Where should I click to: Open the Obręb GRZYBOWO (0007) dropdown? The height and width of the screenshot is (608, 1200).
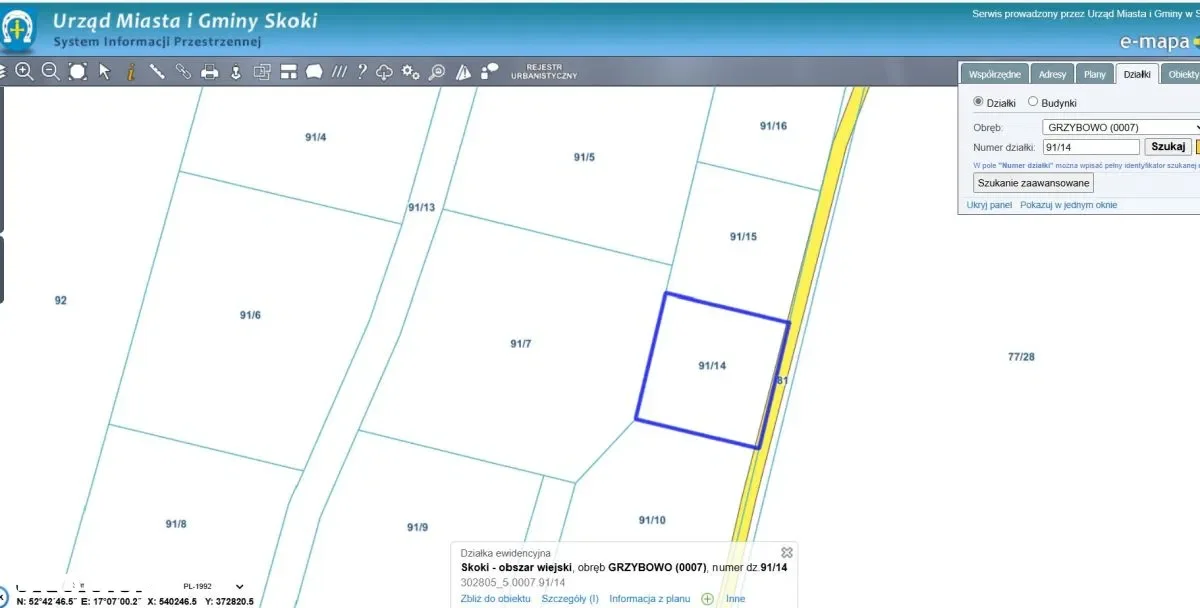coord(1120,127)
